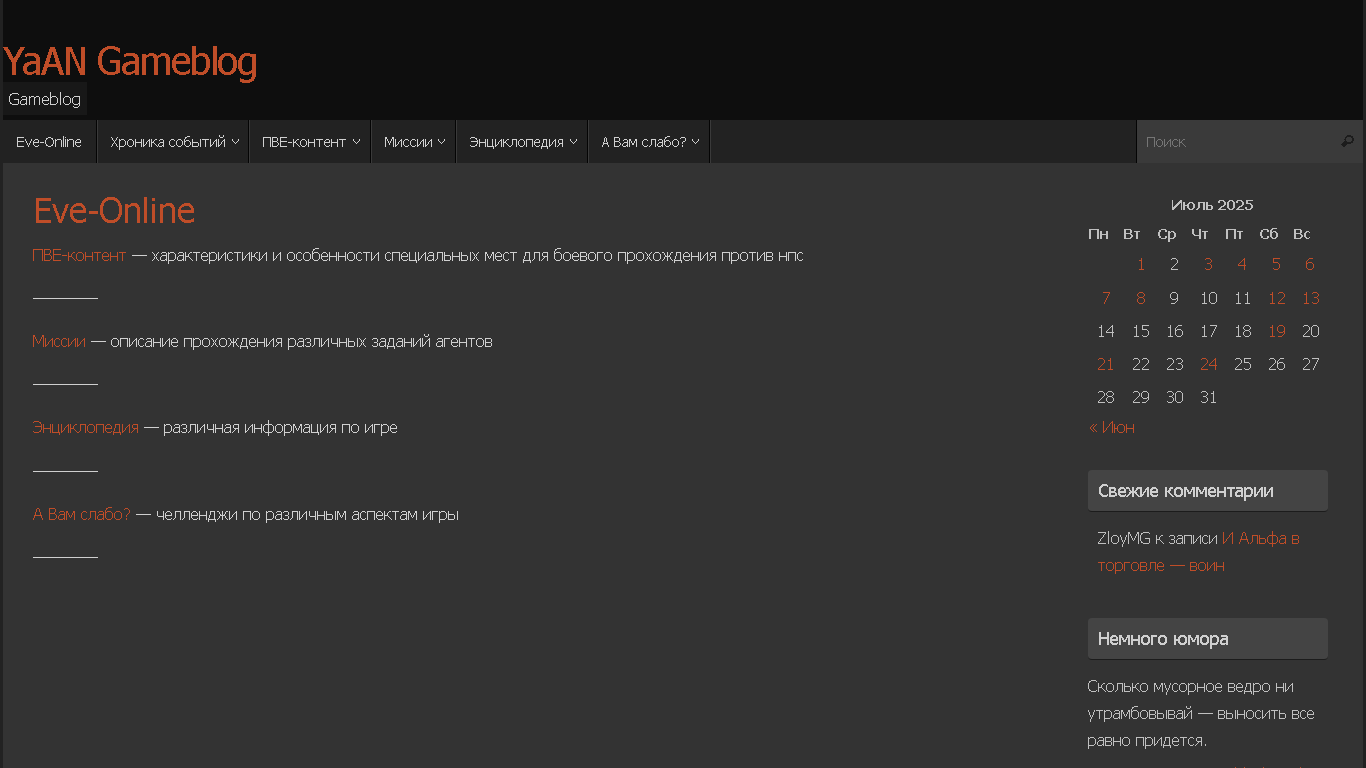
Task: Open the И Альфа в торговле — воин post link
Action: click(1198, 552)
